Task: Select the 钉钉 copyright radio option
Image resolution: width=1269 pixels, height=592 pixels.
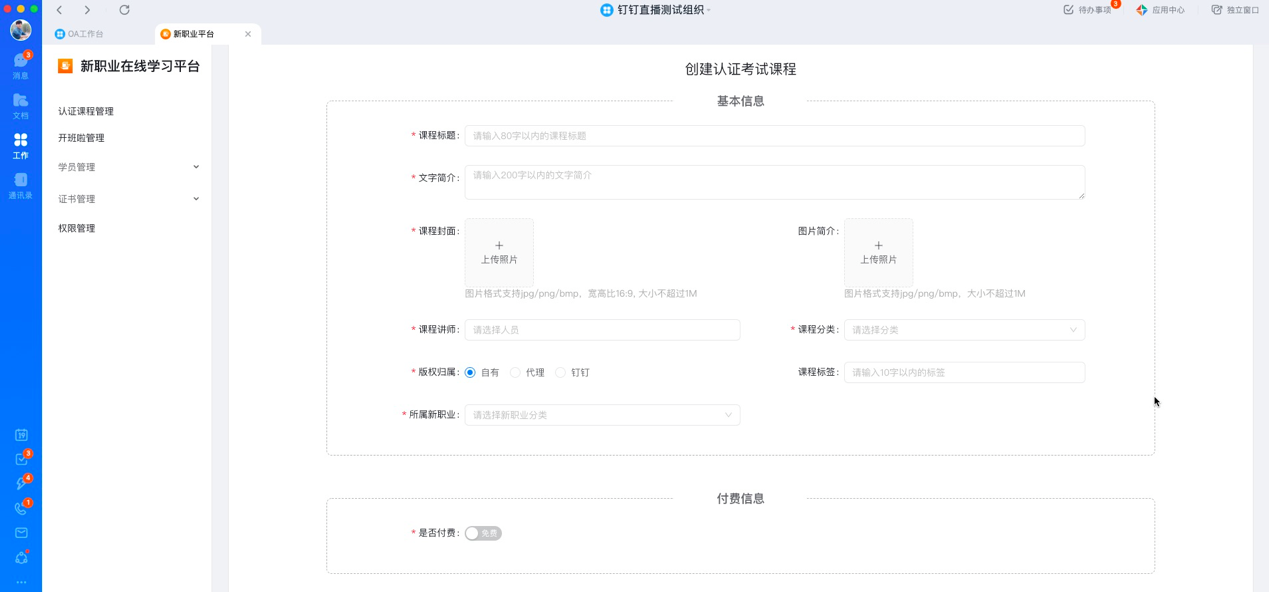Action: pyautogui.click(x=560, y=372)
